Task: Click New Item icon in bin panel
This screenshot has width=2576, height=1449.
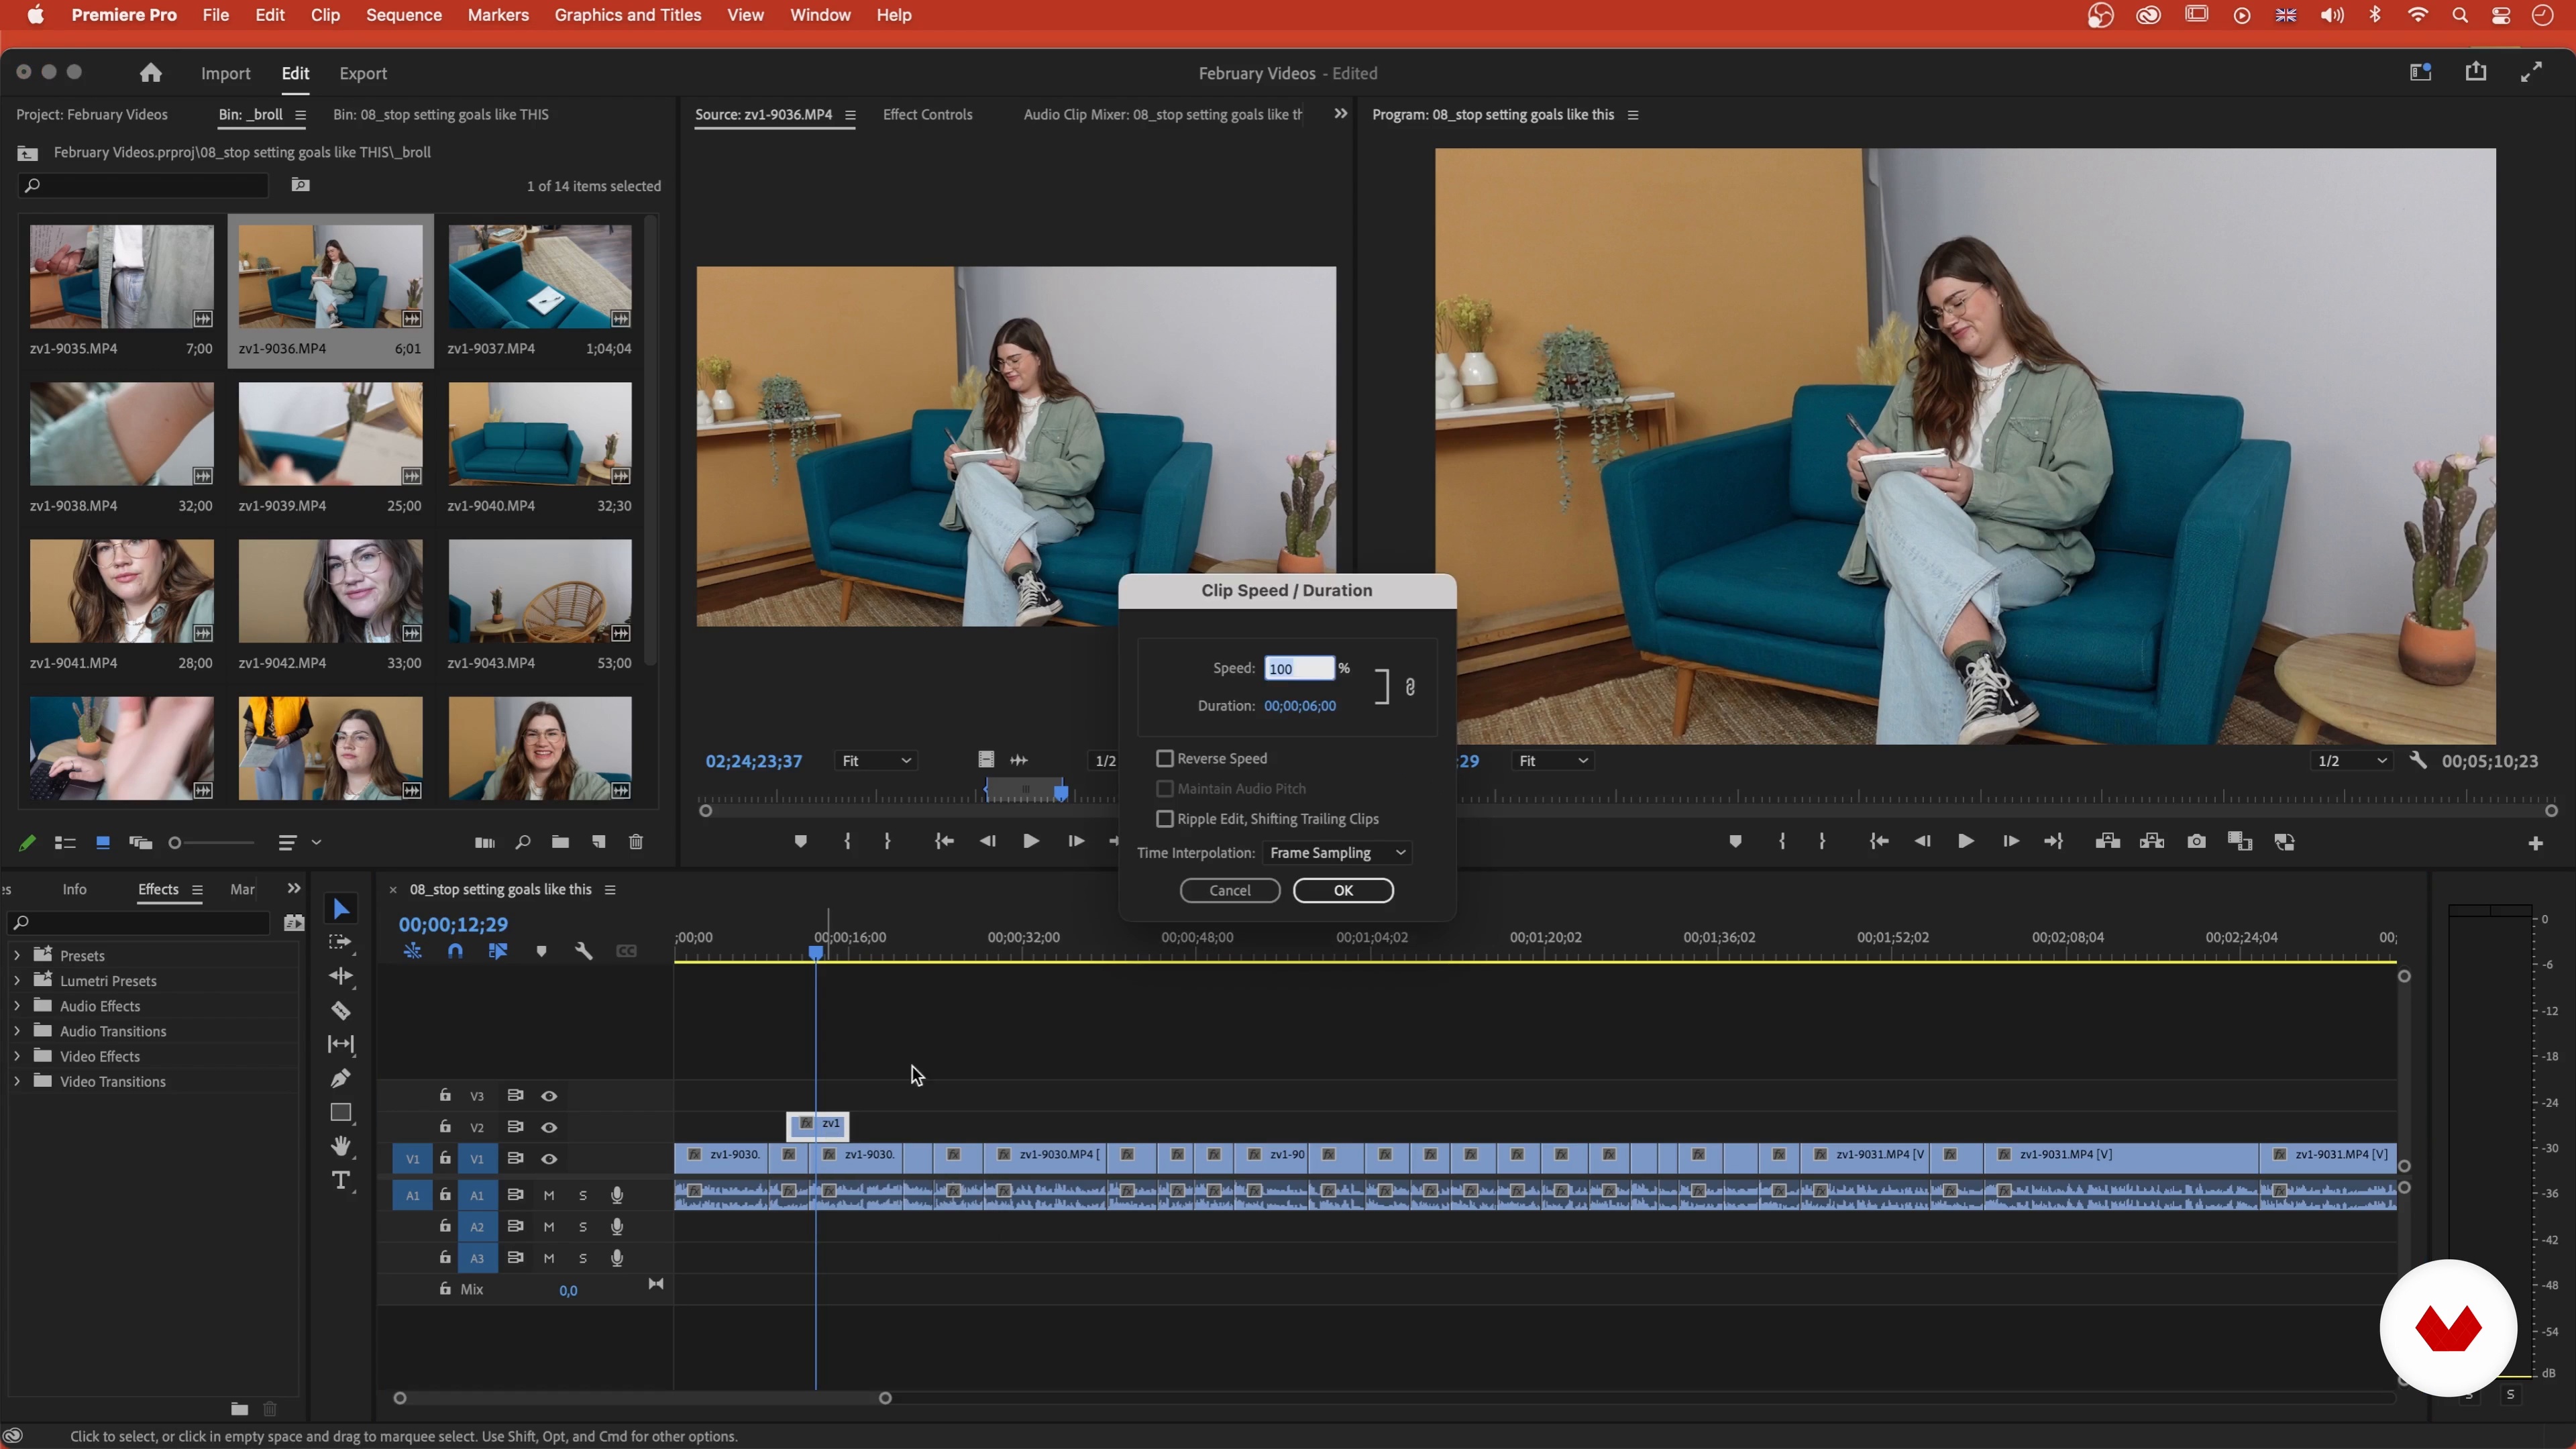Action: (598, 842)
